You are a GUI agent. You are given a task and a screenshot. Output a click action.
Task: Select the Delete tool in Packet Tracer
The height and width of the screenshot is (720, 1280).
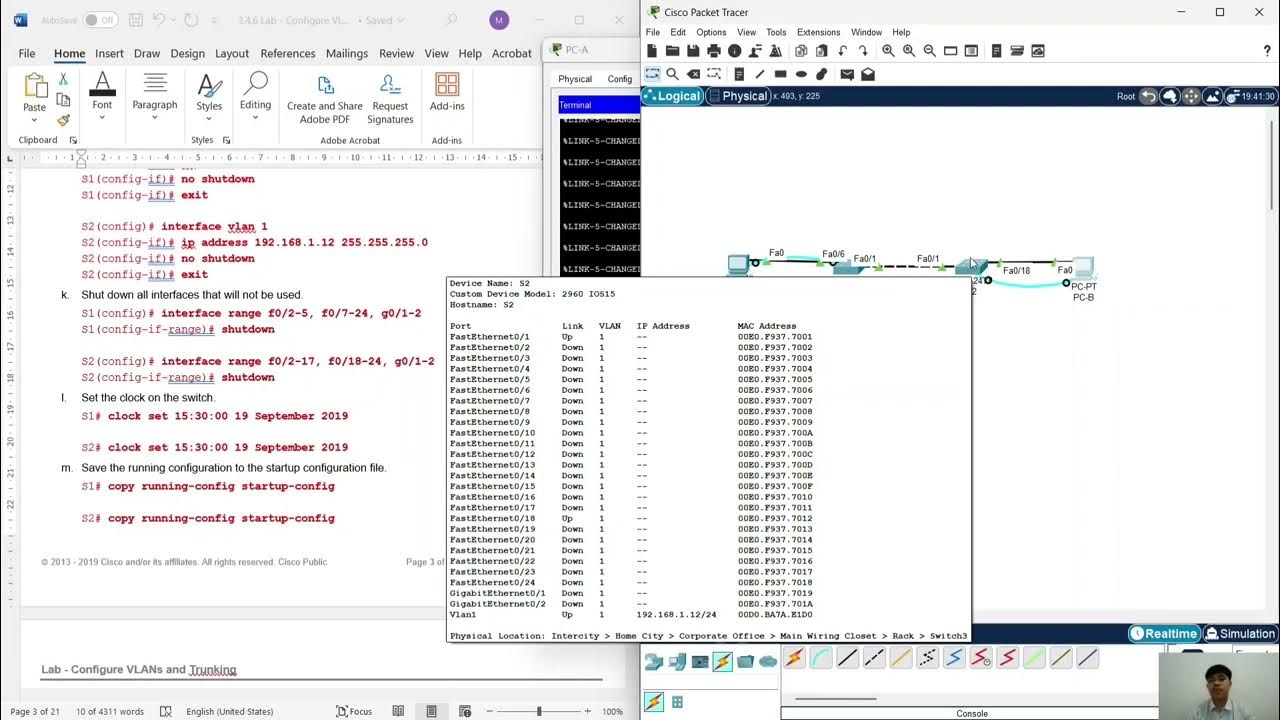pos(693,74)
